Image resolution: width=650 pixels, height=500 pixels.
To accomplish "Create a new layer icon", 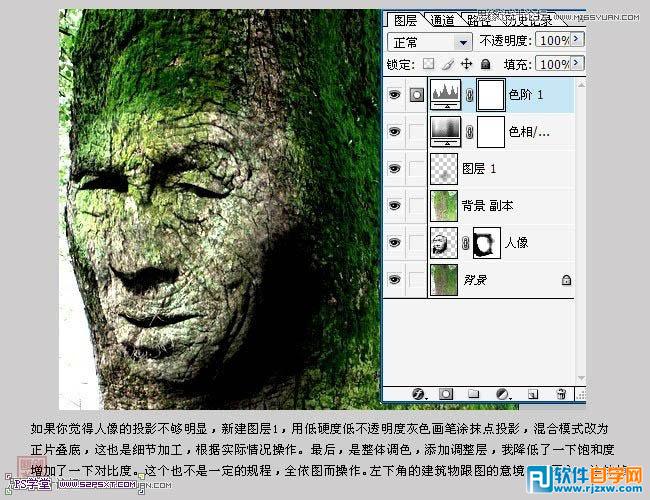I will click(x=533, y=394).
